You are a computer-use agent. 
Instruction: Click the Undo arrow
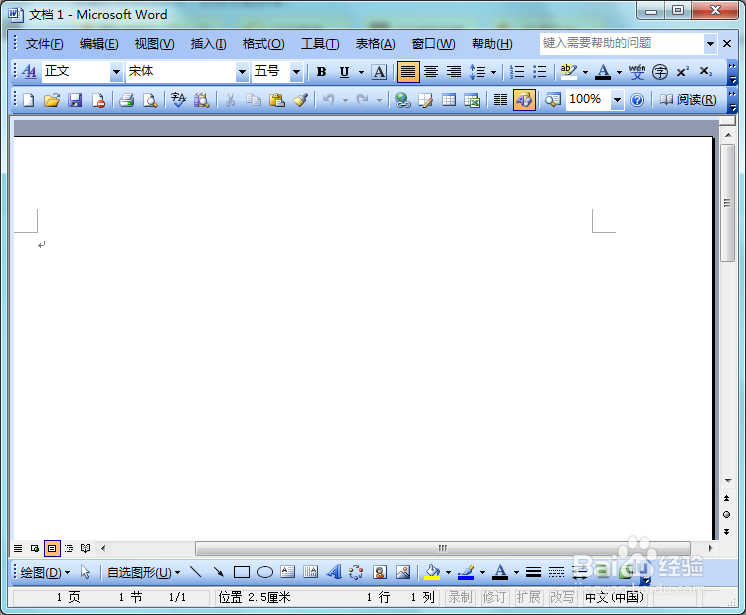328,100
